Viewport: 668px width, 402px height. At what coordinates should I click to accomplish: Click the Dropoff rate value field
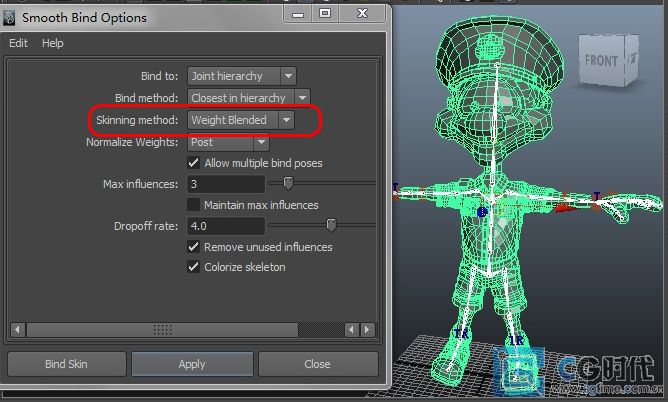click(x=226, y=226)
